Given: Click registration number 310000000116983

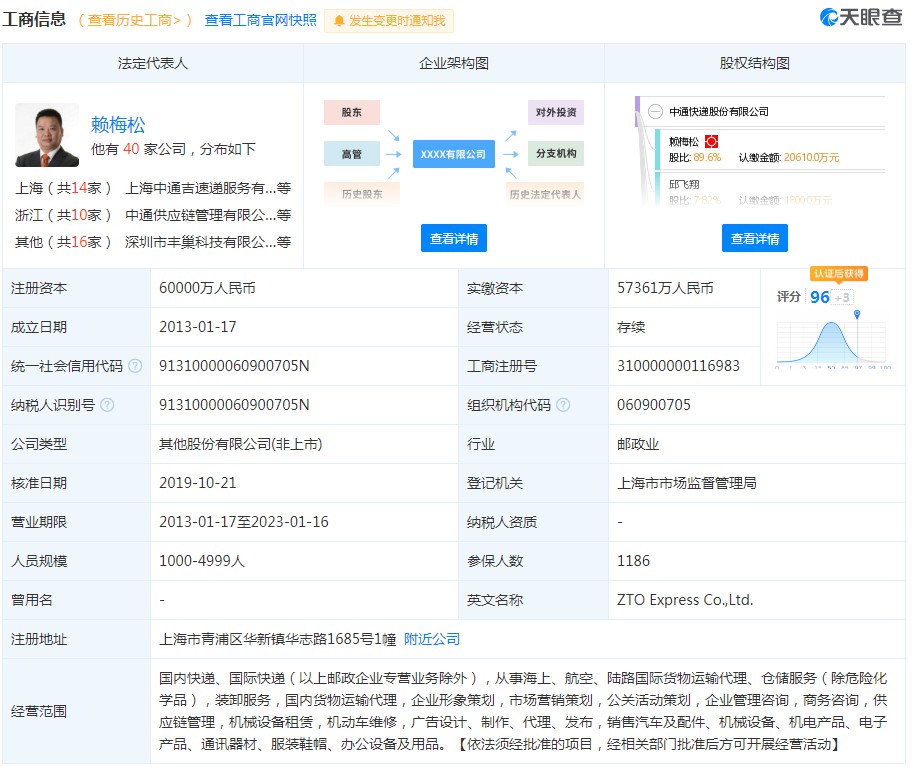Looking at the screenshot, I should 678,366.
